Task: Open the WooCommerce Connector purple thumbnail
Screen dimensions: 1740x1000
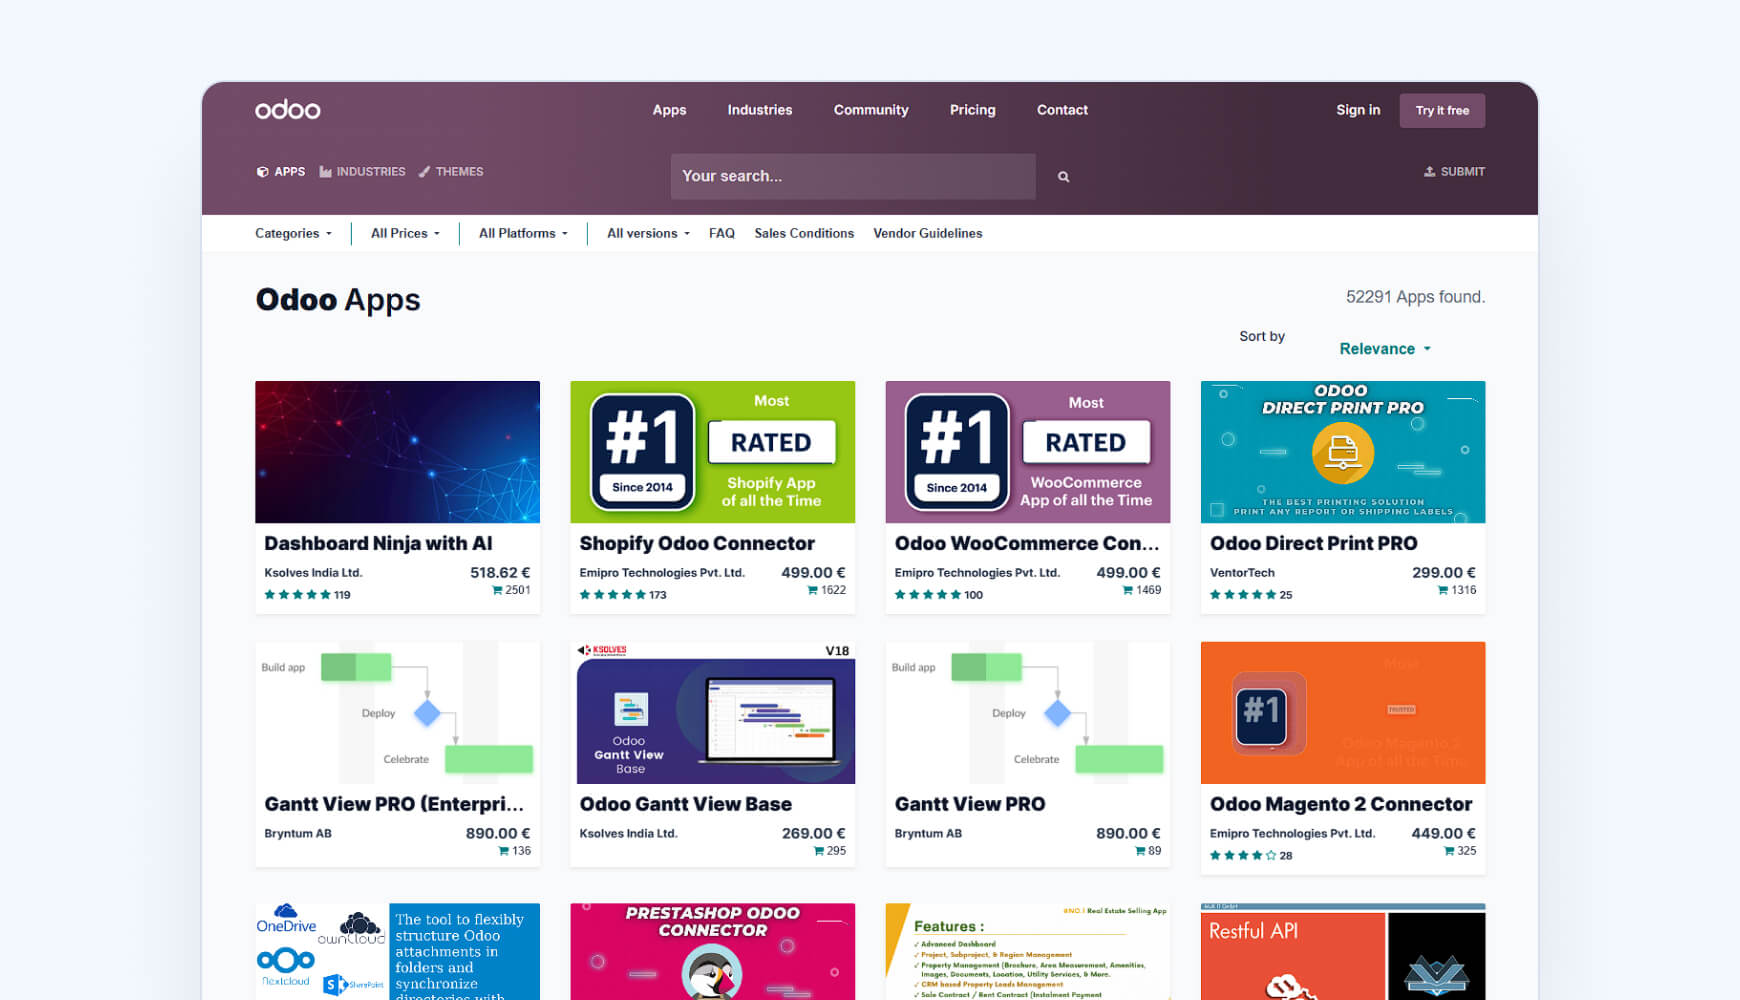Action: [x=1027, y=452]
